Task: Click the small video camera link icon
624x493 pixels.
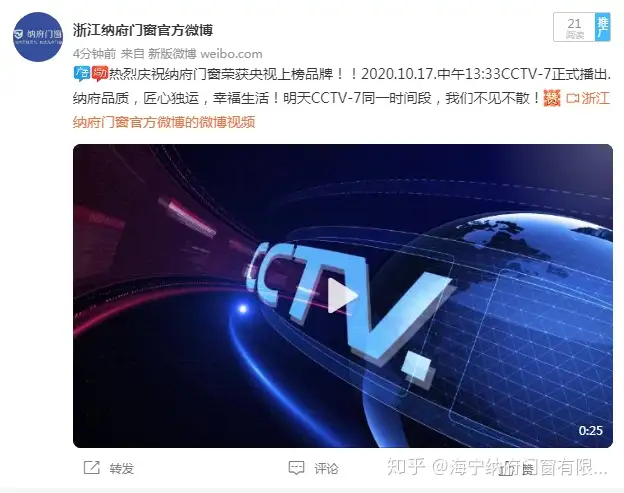Action: pyautogui.click(x=572, y=98)
